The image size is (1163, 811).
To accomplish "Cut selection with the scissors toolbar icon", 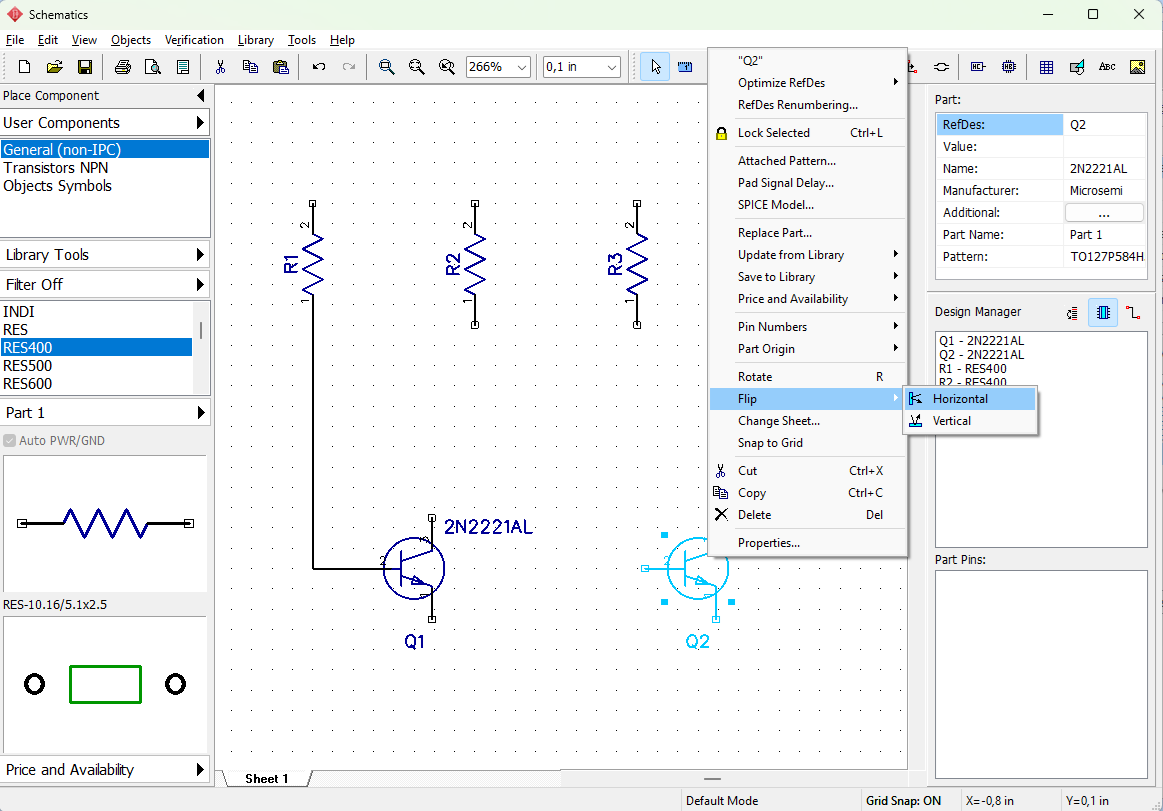I will (220, 67).
